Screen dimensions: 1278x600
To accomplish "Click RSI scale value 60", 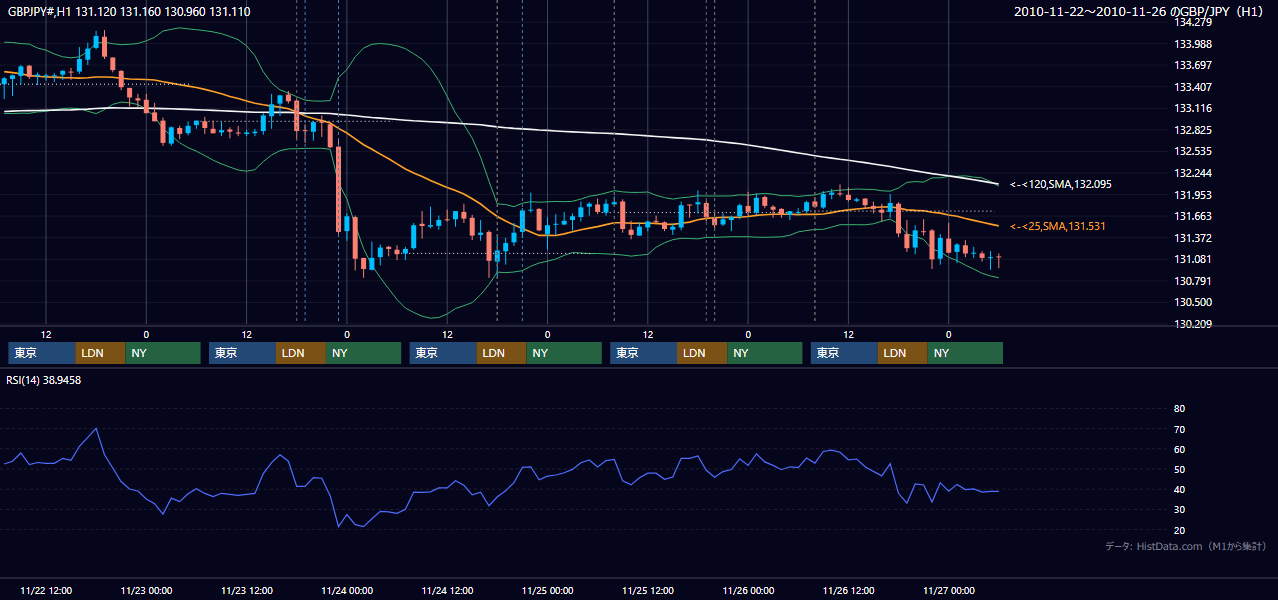I will point(1179,449).
